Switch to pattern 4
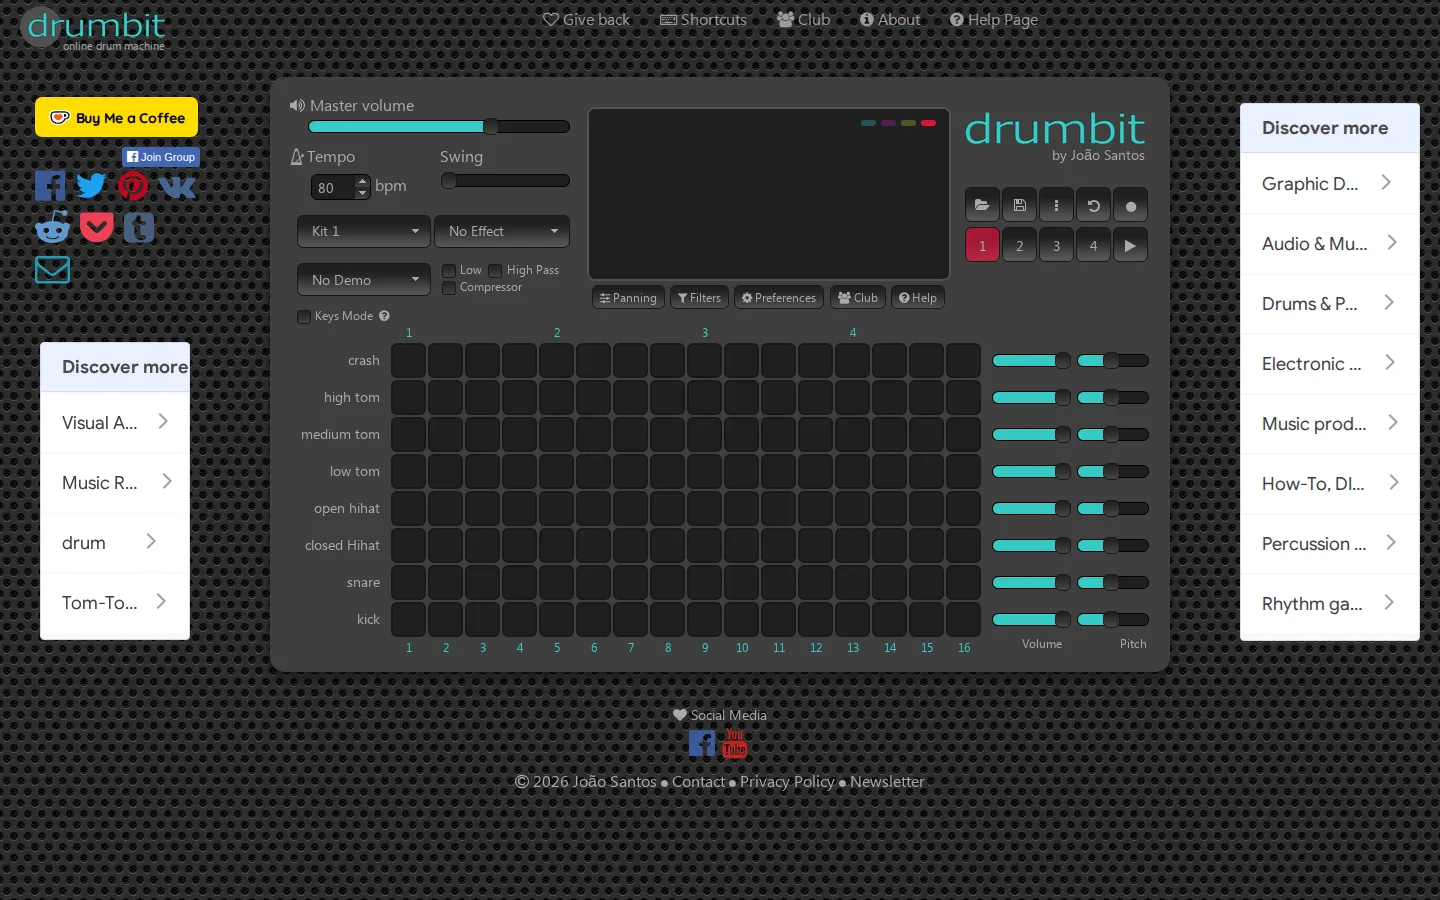 coord(1093,245)
